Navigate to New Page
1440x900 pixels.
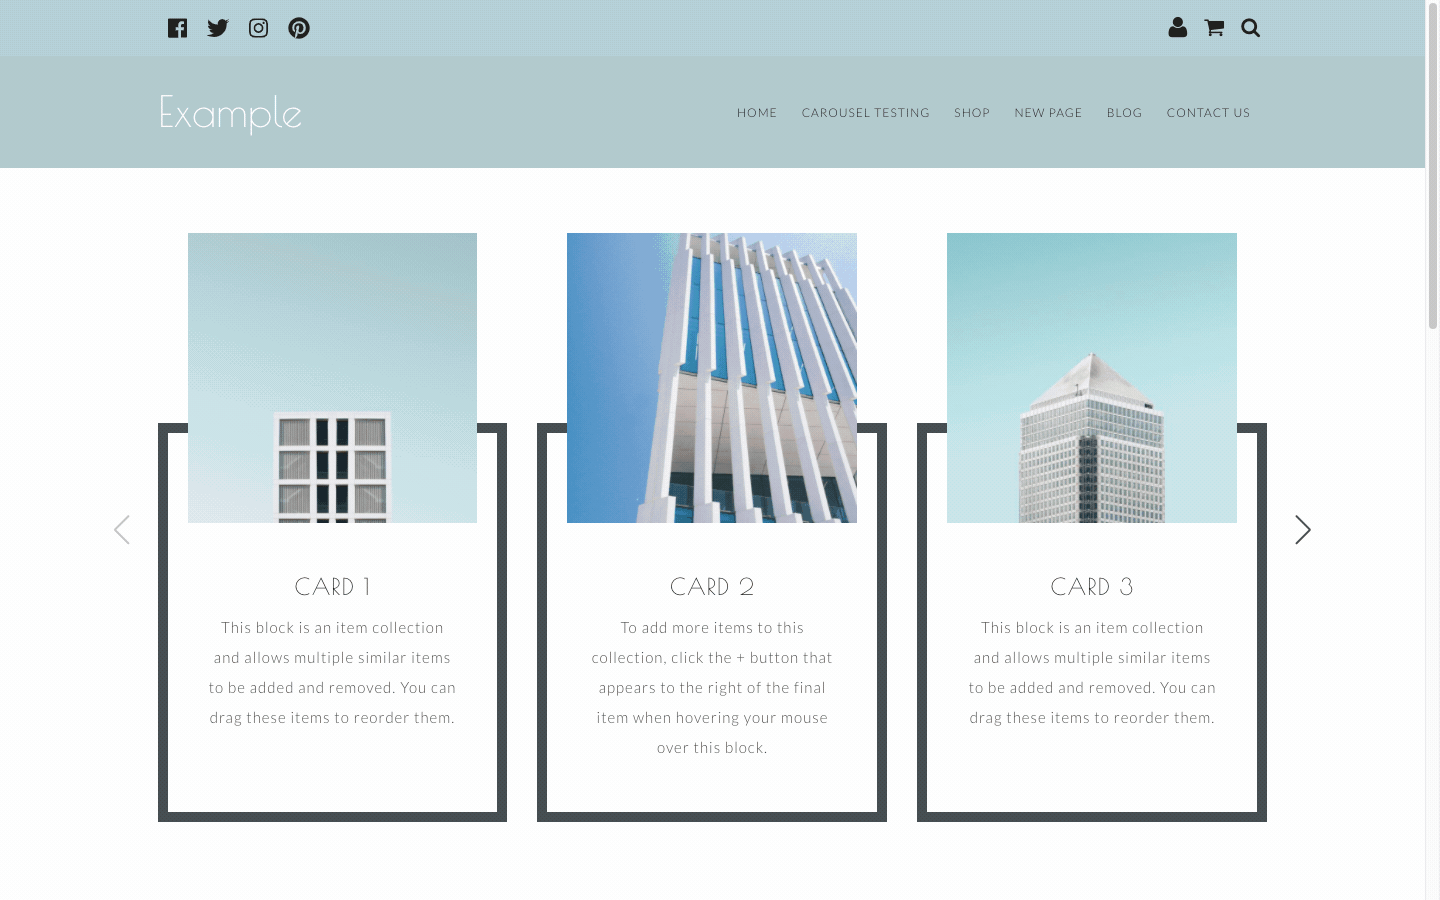click(1048, 113)
